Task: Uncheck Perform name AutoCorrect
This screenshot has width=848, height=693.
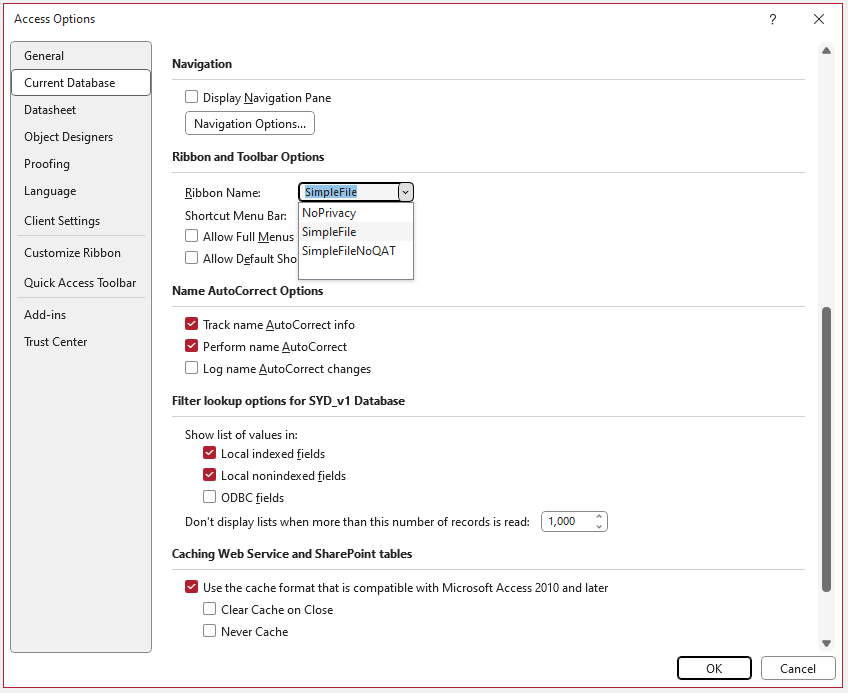Action: point(191,346)
